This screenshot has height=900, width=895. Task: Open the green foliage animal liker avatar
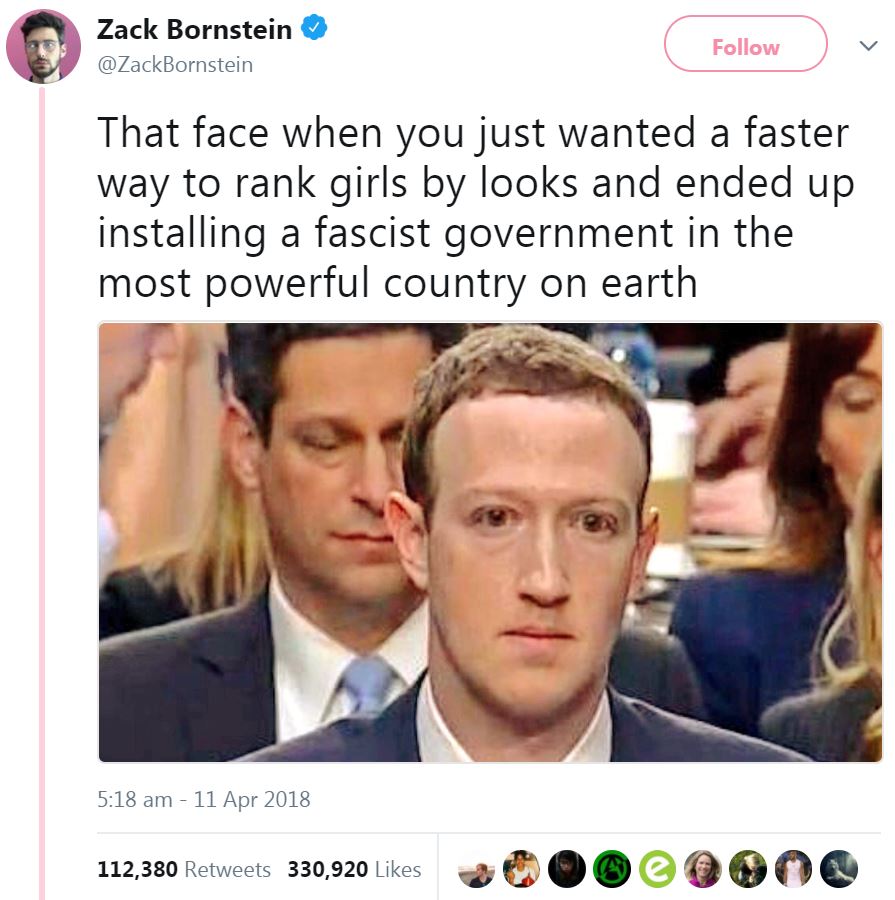click(x=748, y=868)
